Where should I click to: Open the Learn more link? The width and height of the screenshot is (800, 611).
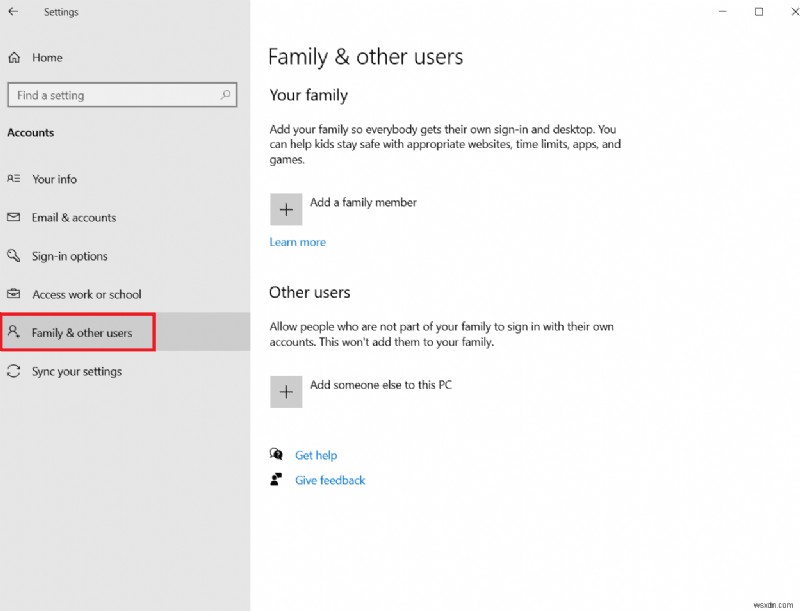point(297,241)
